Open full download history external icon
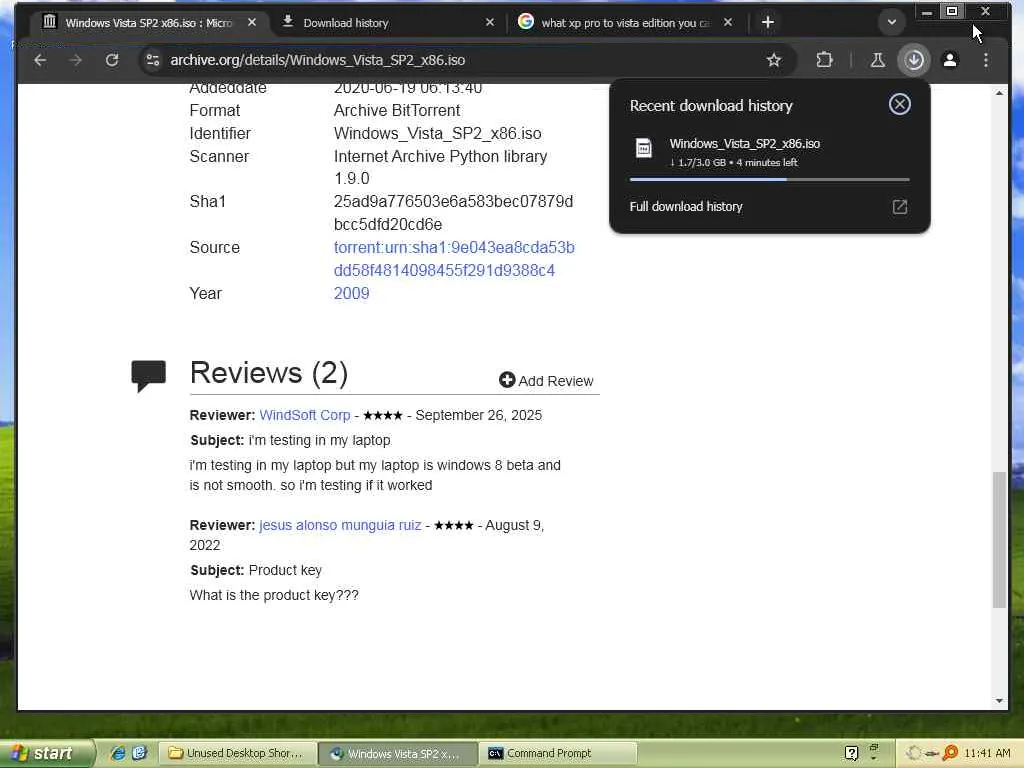Screen dimensions: 1024x768 tap(899, 207)
